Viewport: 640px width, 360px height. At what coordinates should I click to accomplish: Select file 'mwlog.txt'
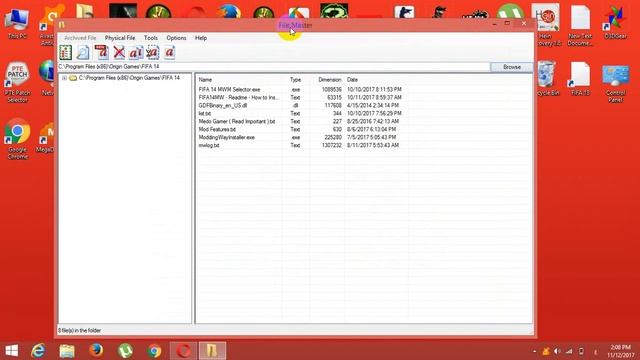pos(209,145)
